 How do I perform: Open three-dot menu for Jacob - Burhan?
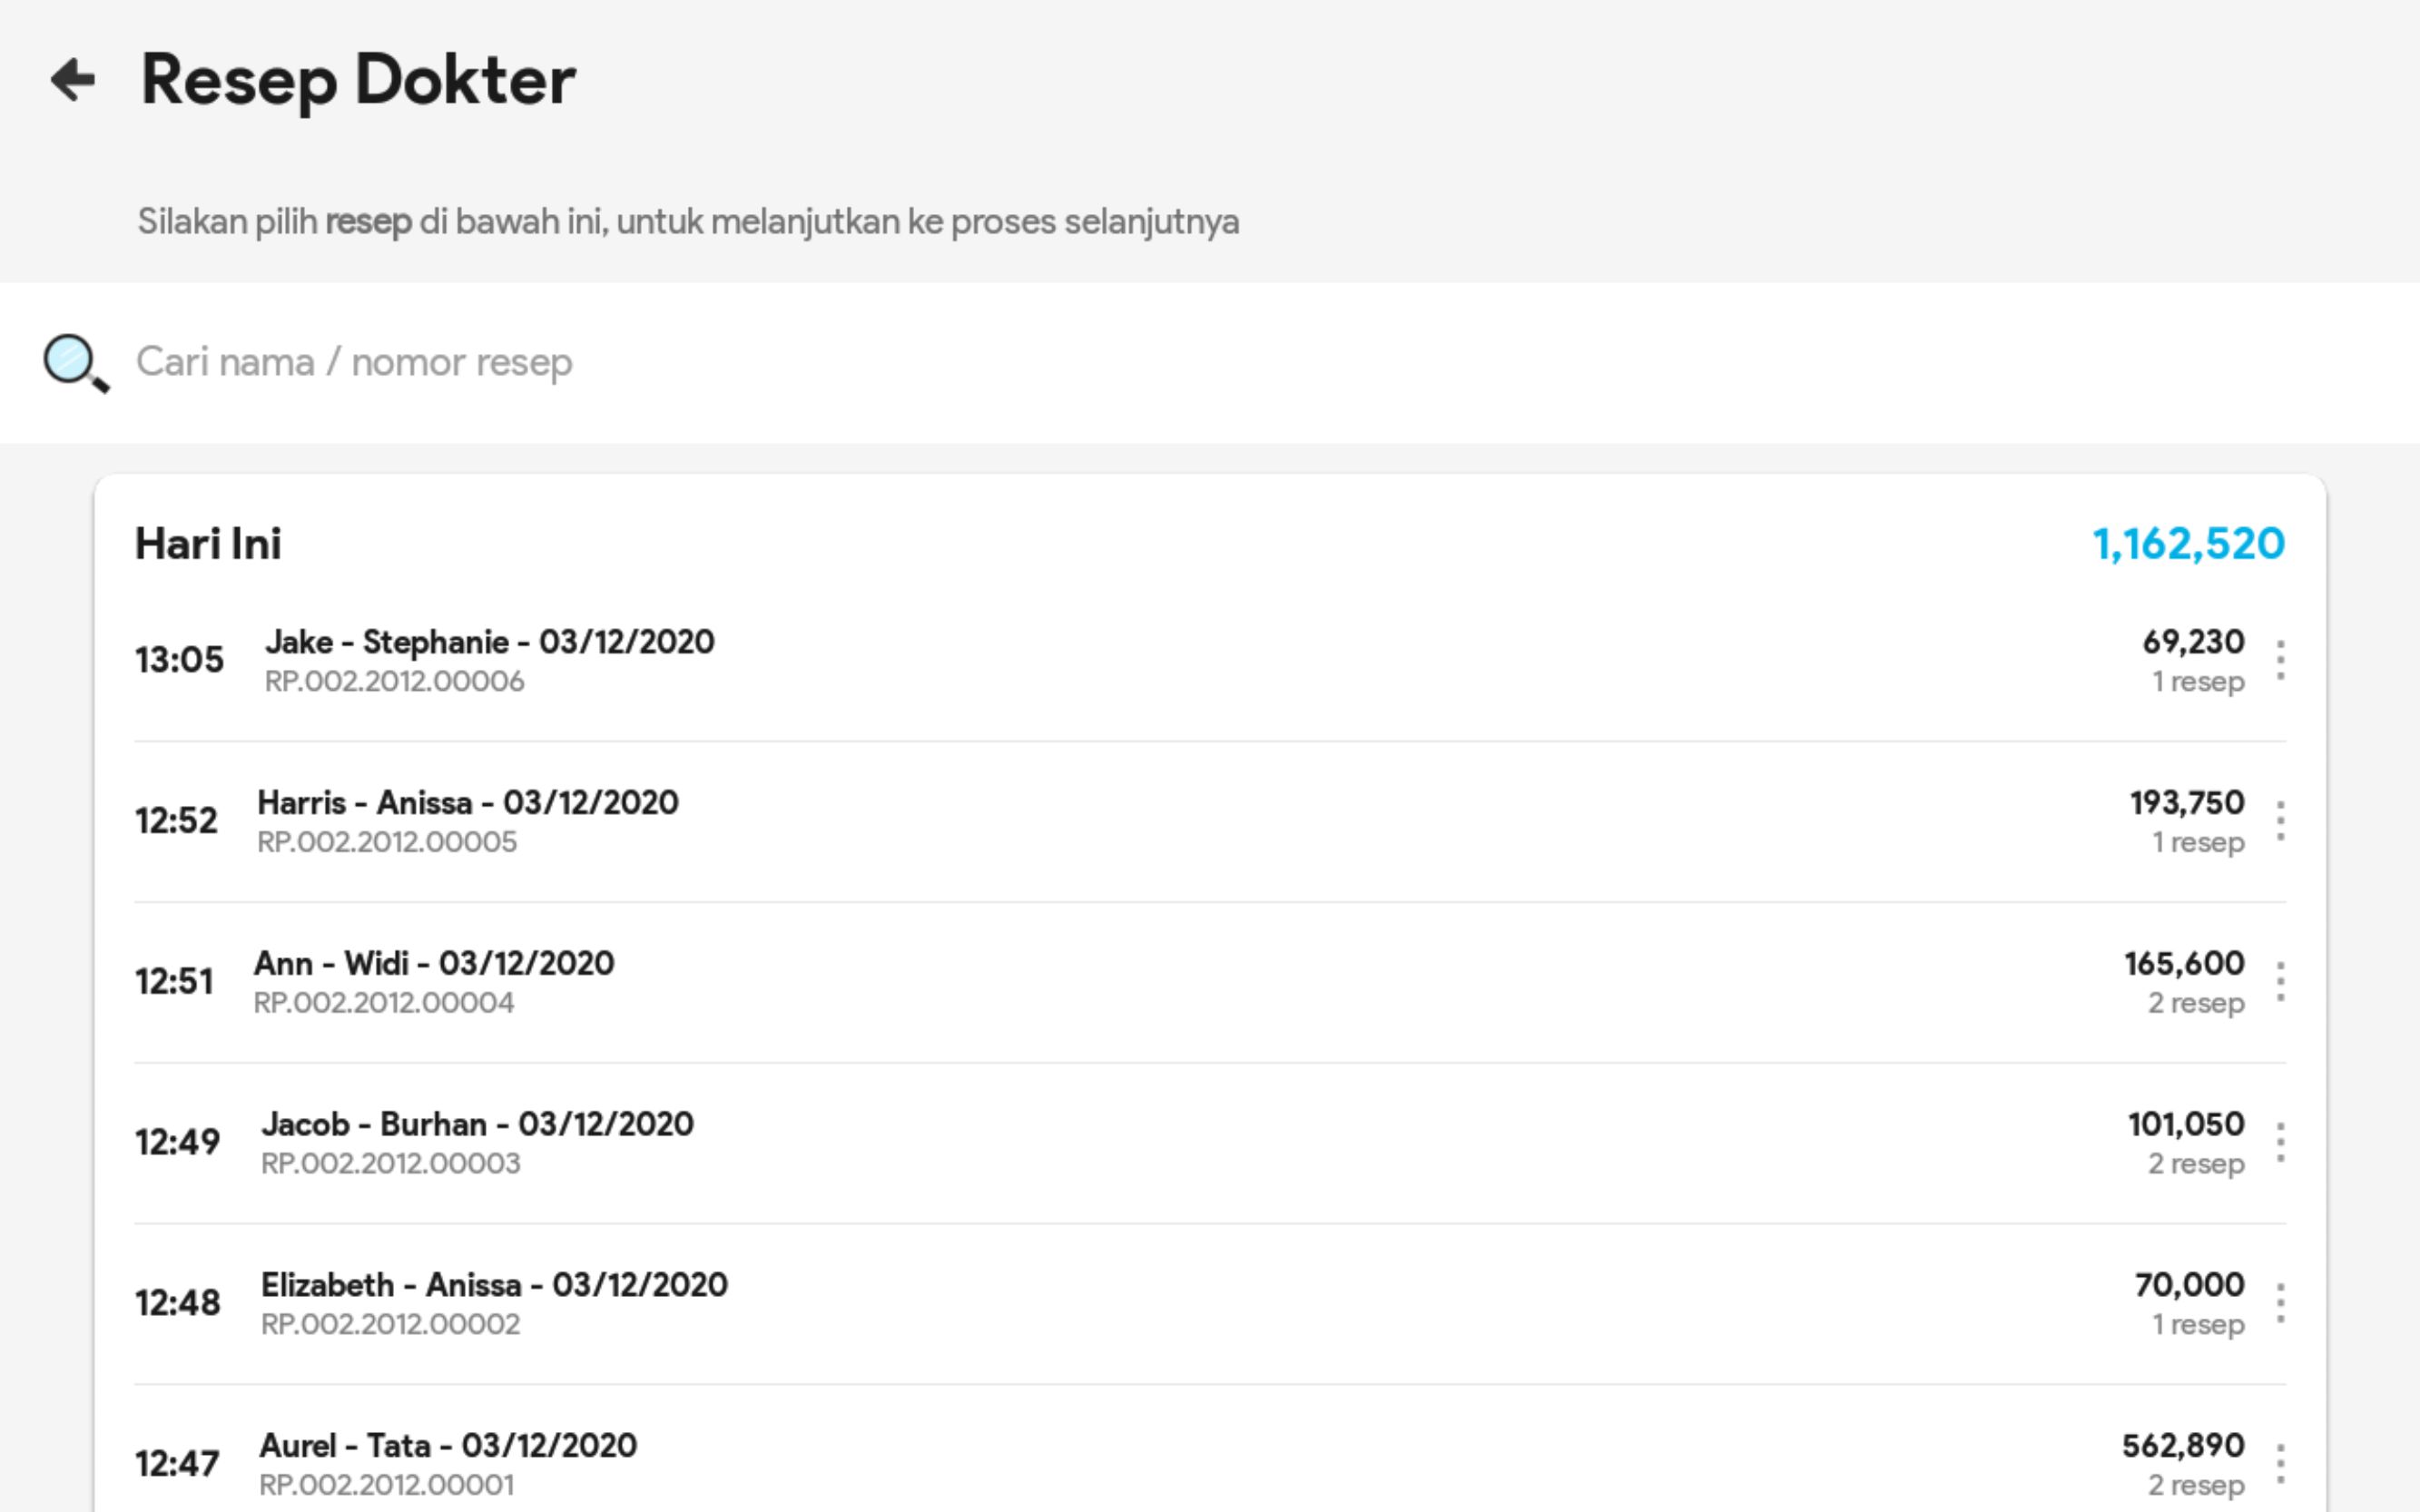2280,1142
